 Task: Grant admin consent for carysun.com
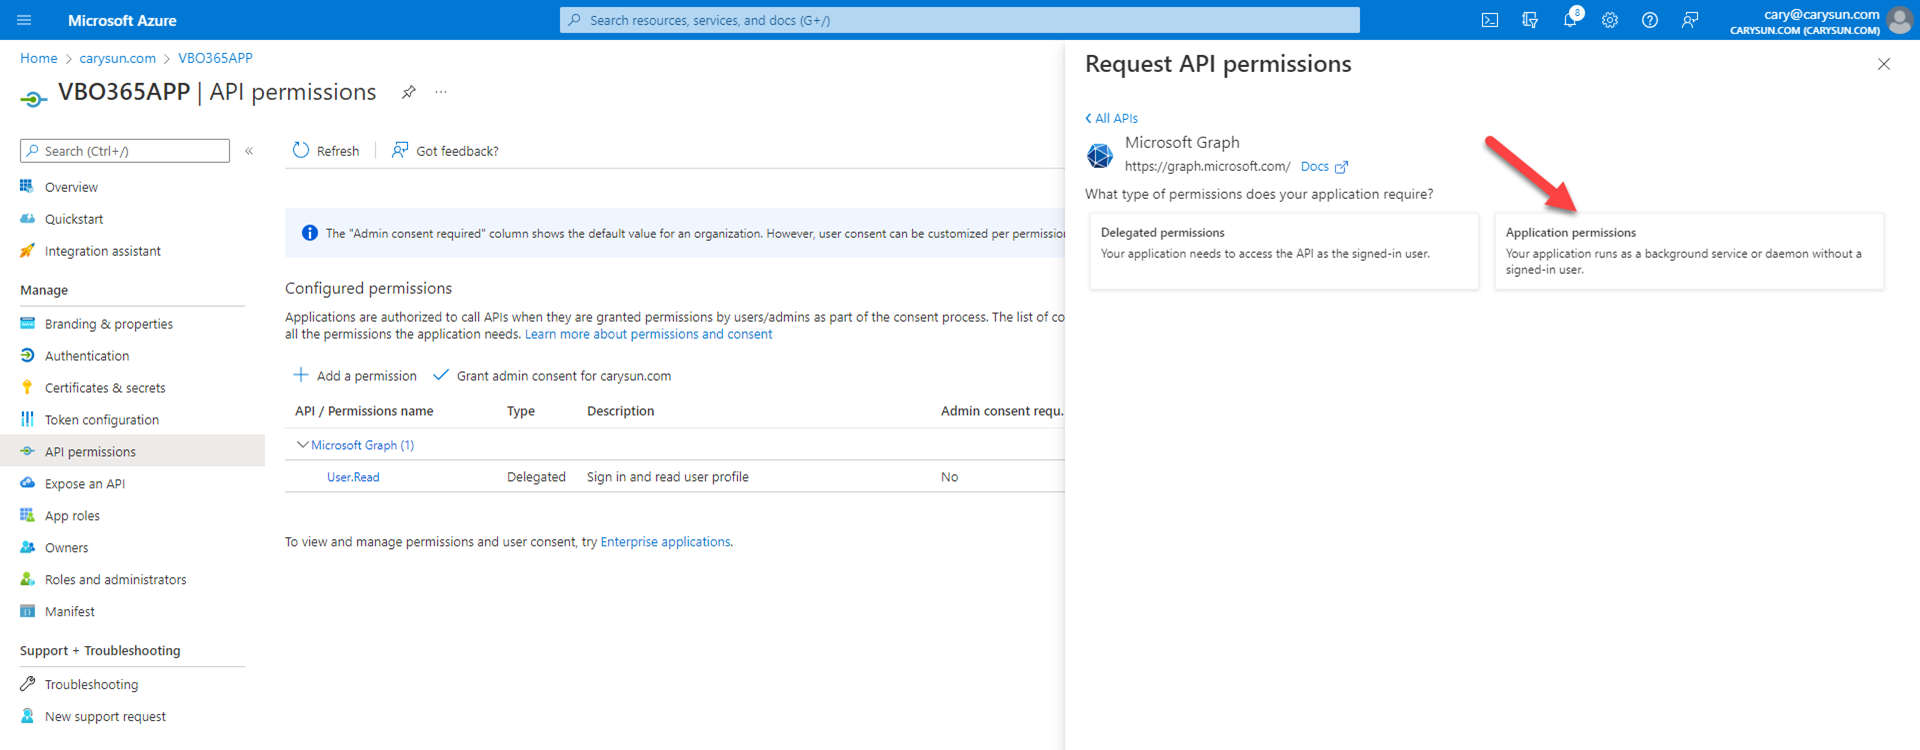coord(552,376)
